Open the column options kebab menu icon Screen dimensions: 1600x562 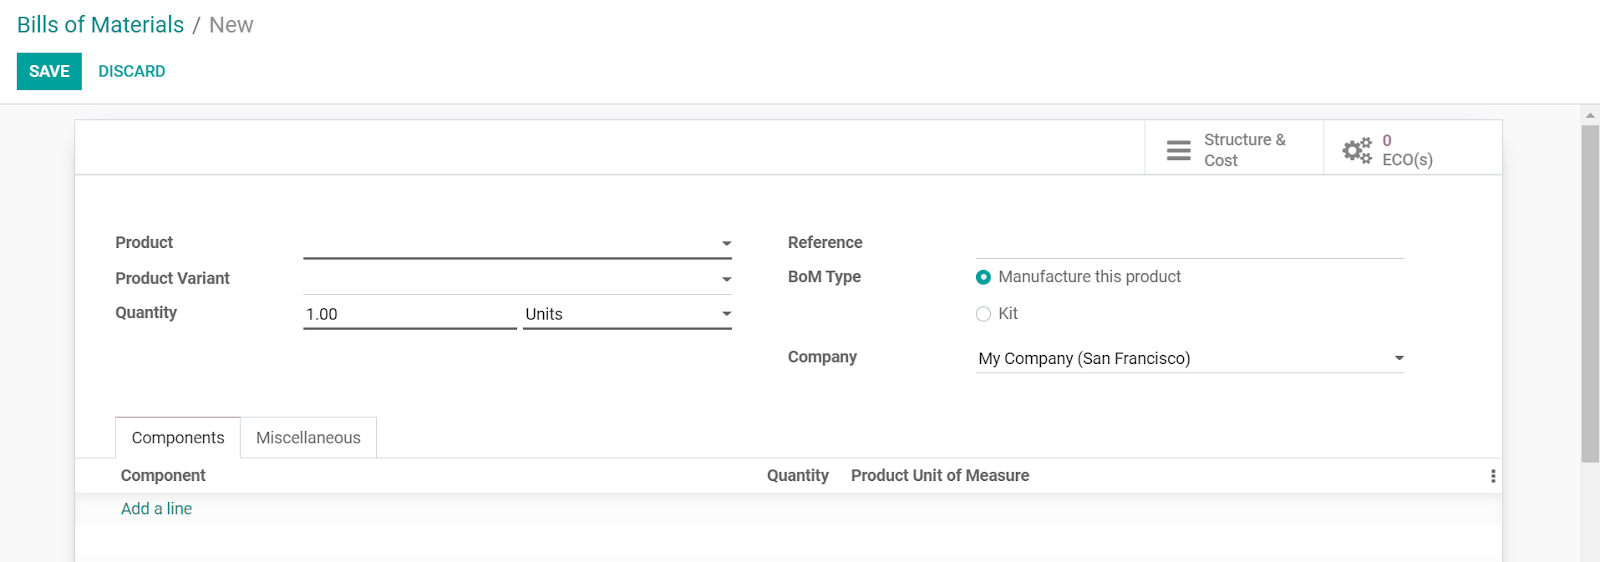pos(1493,476)
